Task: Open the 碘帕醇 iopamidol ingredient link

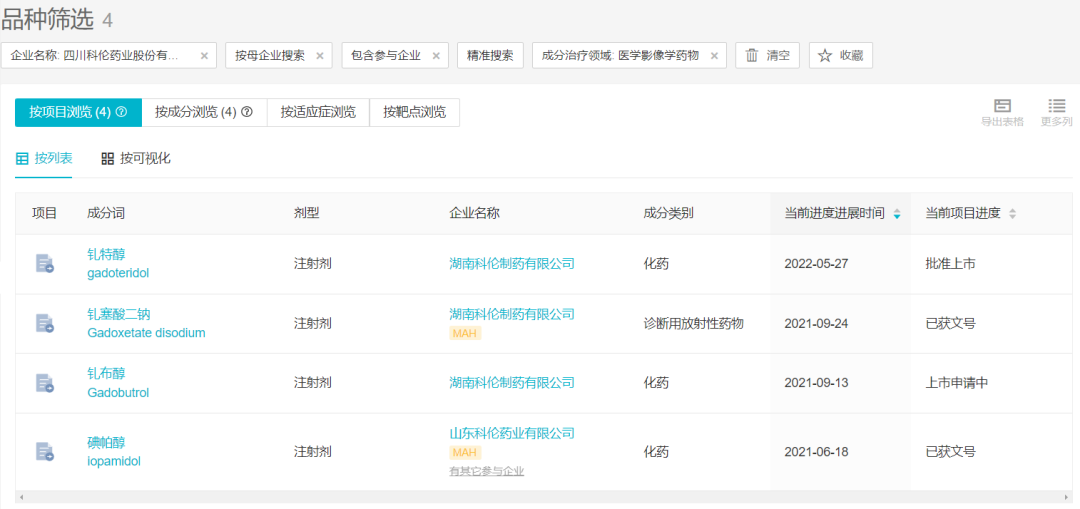Action: click(114, 452)
